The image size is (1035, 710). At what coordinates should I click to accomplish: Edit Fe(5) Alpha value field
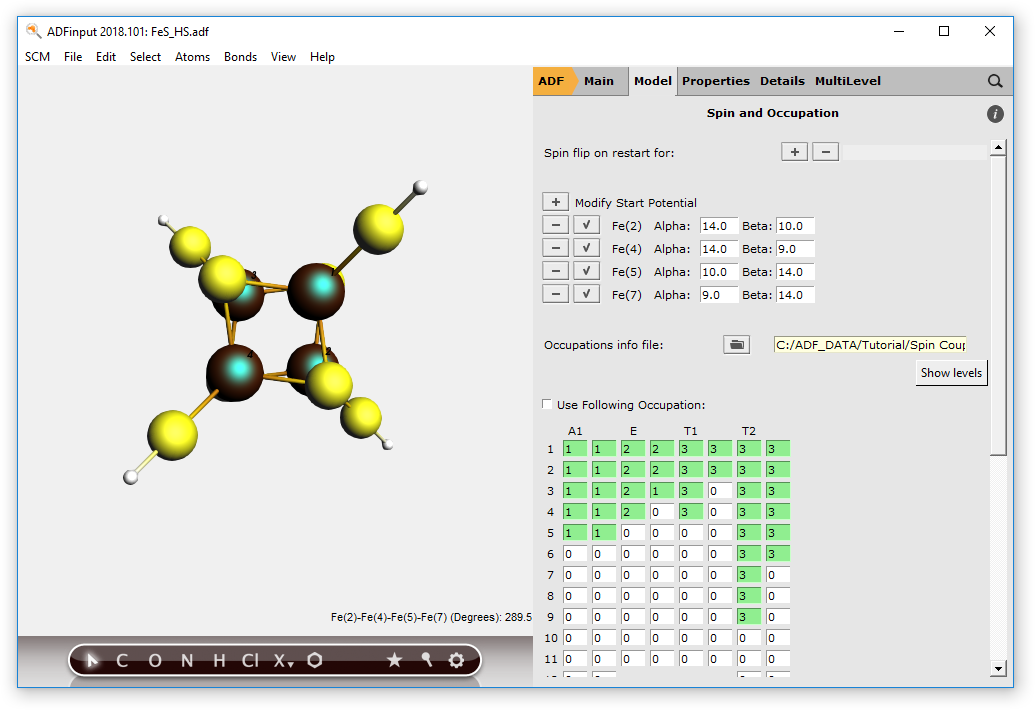tap(718, 272)
